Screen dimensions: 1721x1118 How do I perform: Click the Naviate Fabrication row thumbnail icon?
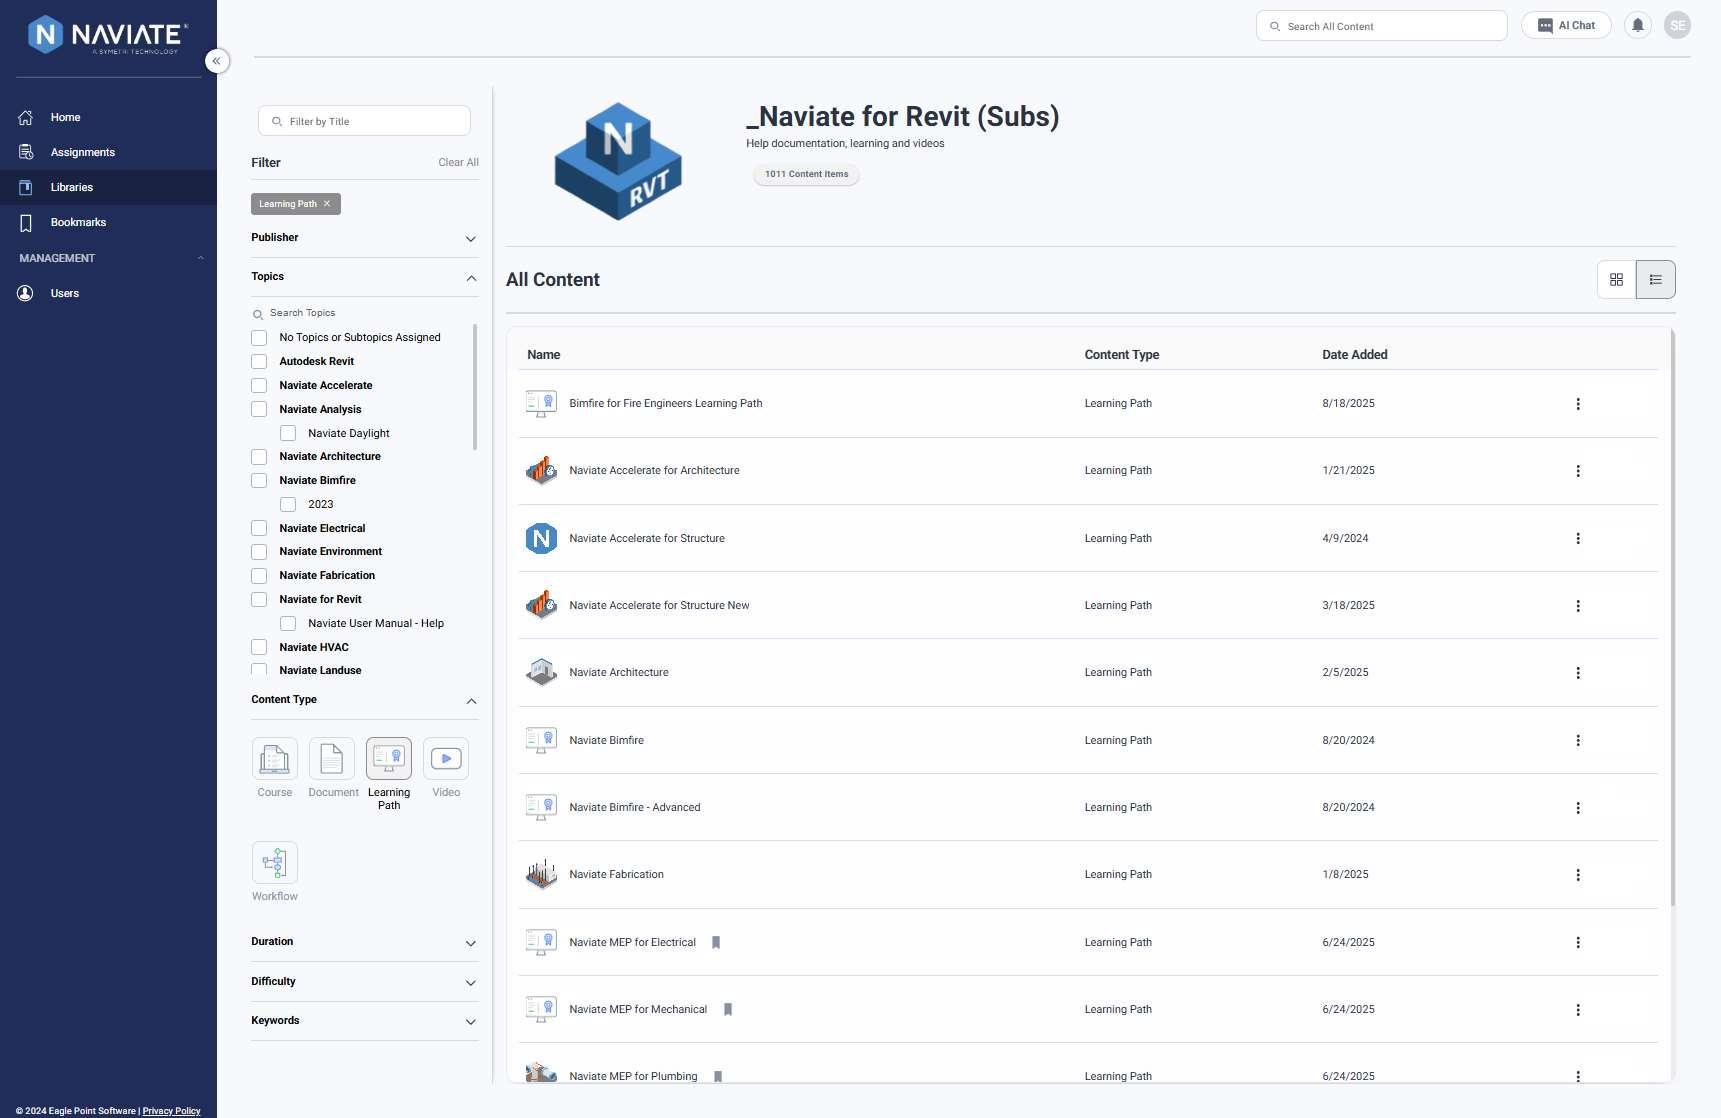(541, 874)
